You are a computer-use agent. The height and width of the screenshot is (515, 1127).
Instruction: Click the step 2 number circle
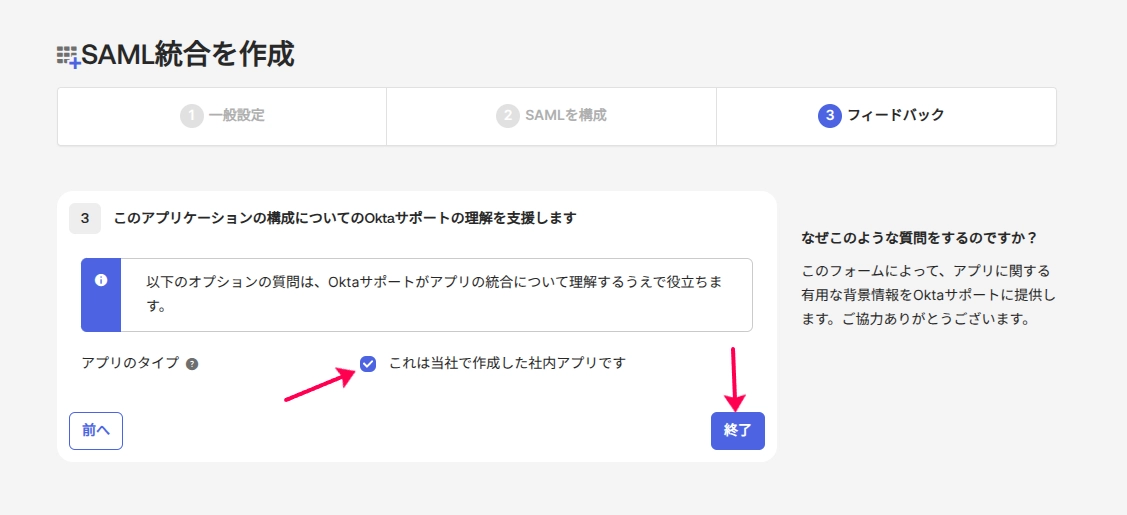tap(507, 116)
